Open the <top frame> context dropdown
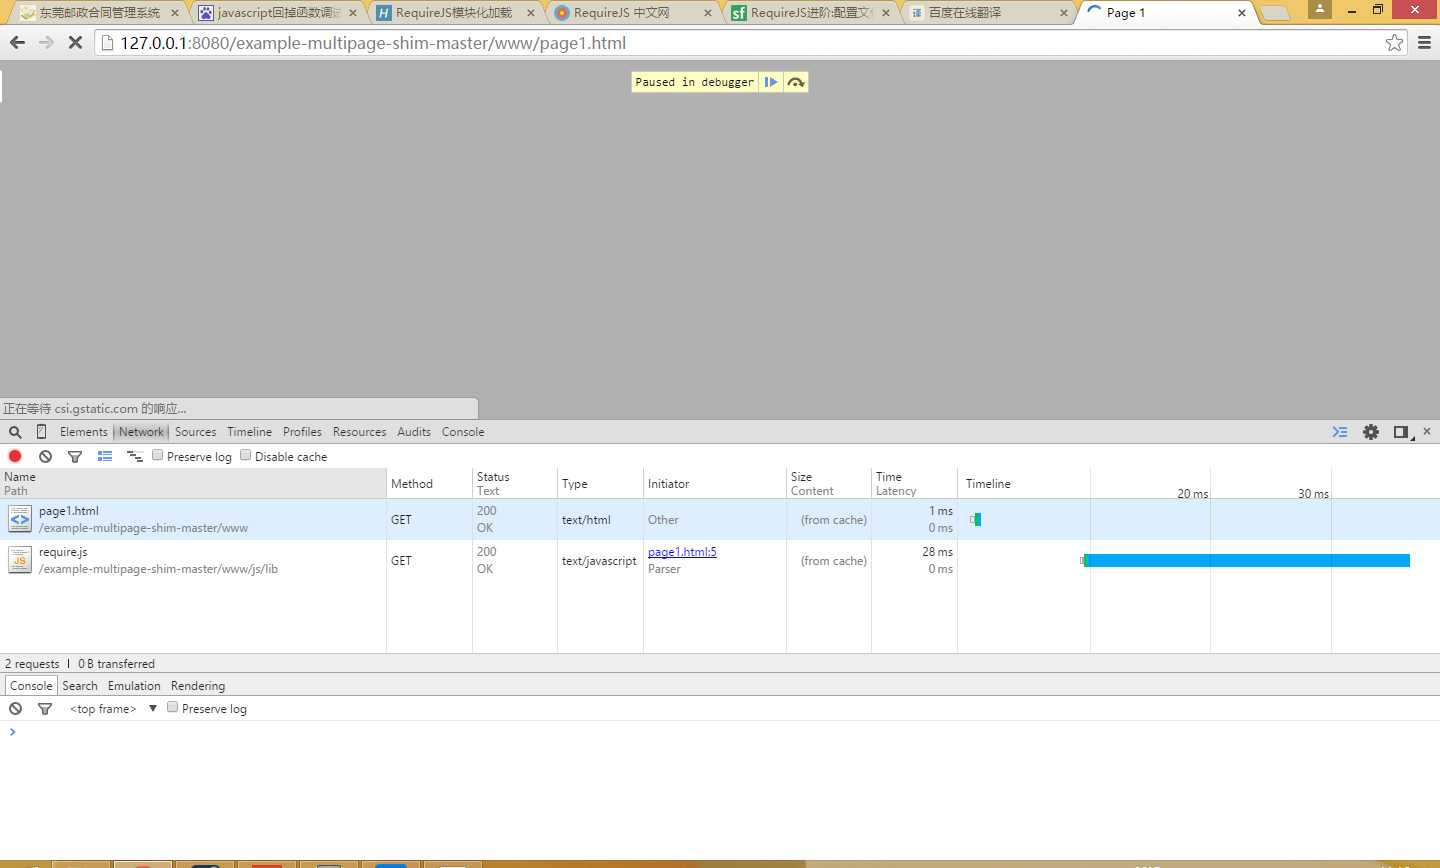 pos(113,709)
